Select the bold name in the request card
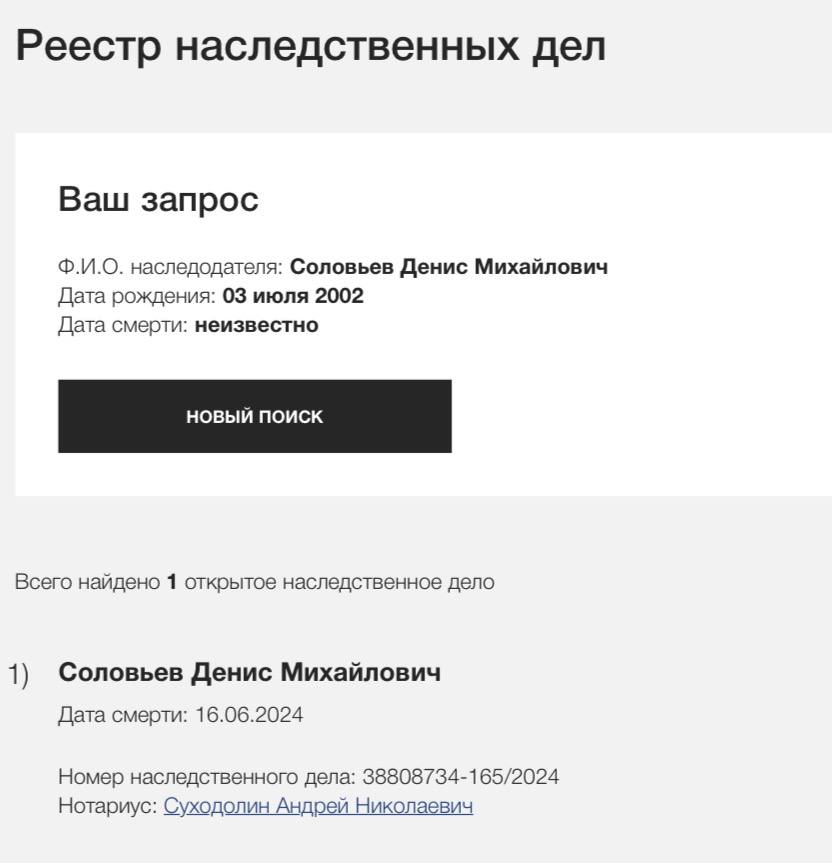The width and height of the screenshot is (832, 863). tap(449, 268)
